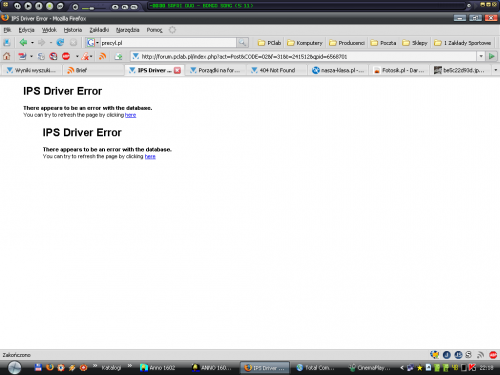Expand hidden system tray icons arrow
Screen dimensions: 500x375
coord(402,368)
